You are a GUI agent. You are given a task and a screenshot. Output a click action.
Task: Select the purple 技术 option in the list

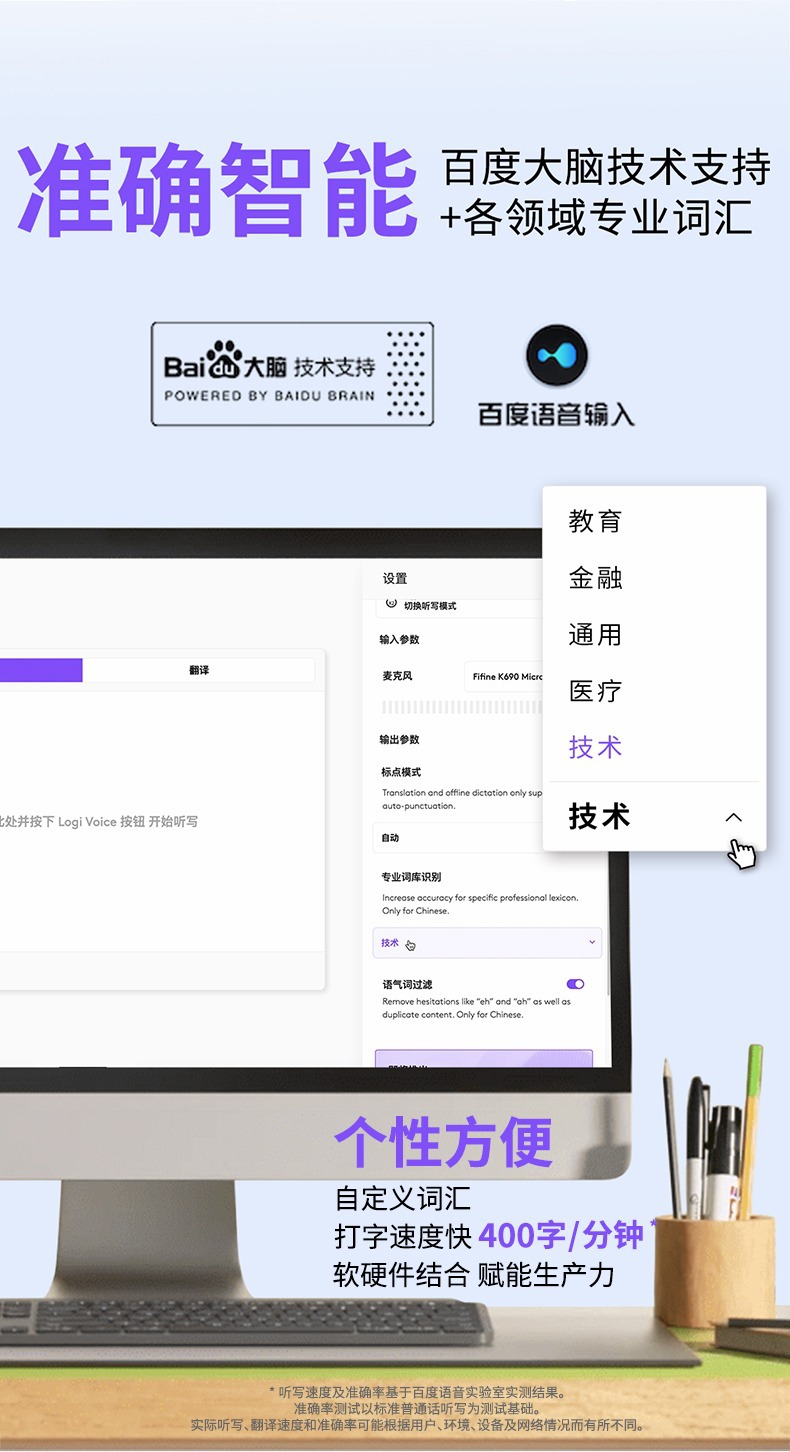click(596, 747)
